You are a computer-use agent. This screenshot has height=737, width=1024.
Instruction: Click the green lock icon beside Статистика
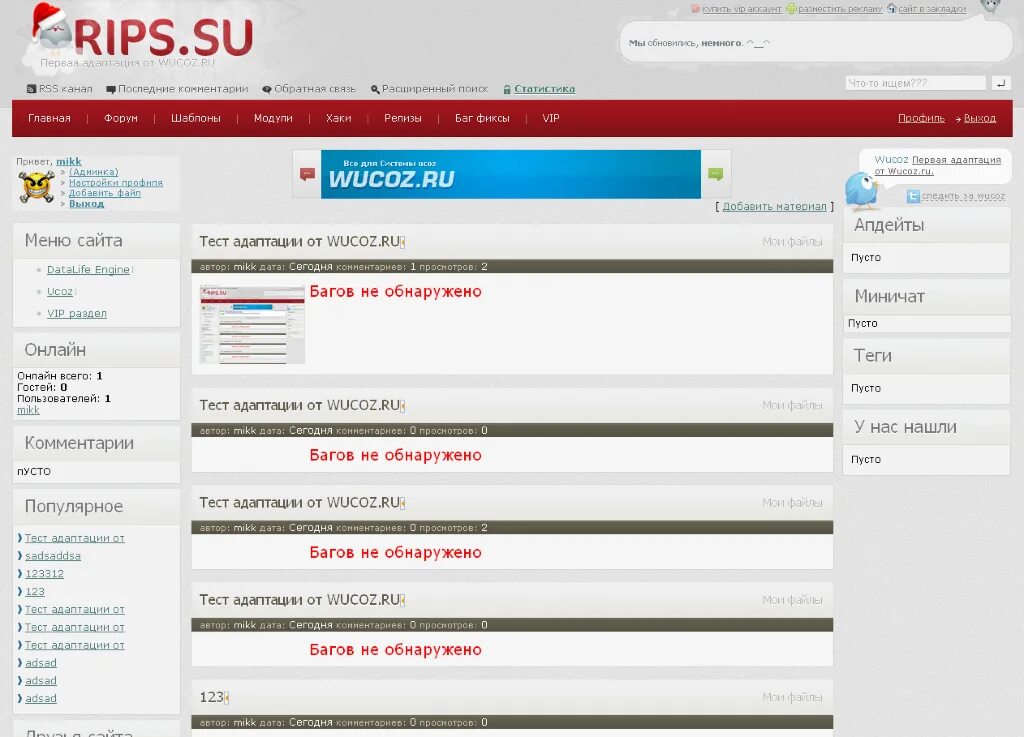pos(507,89)
